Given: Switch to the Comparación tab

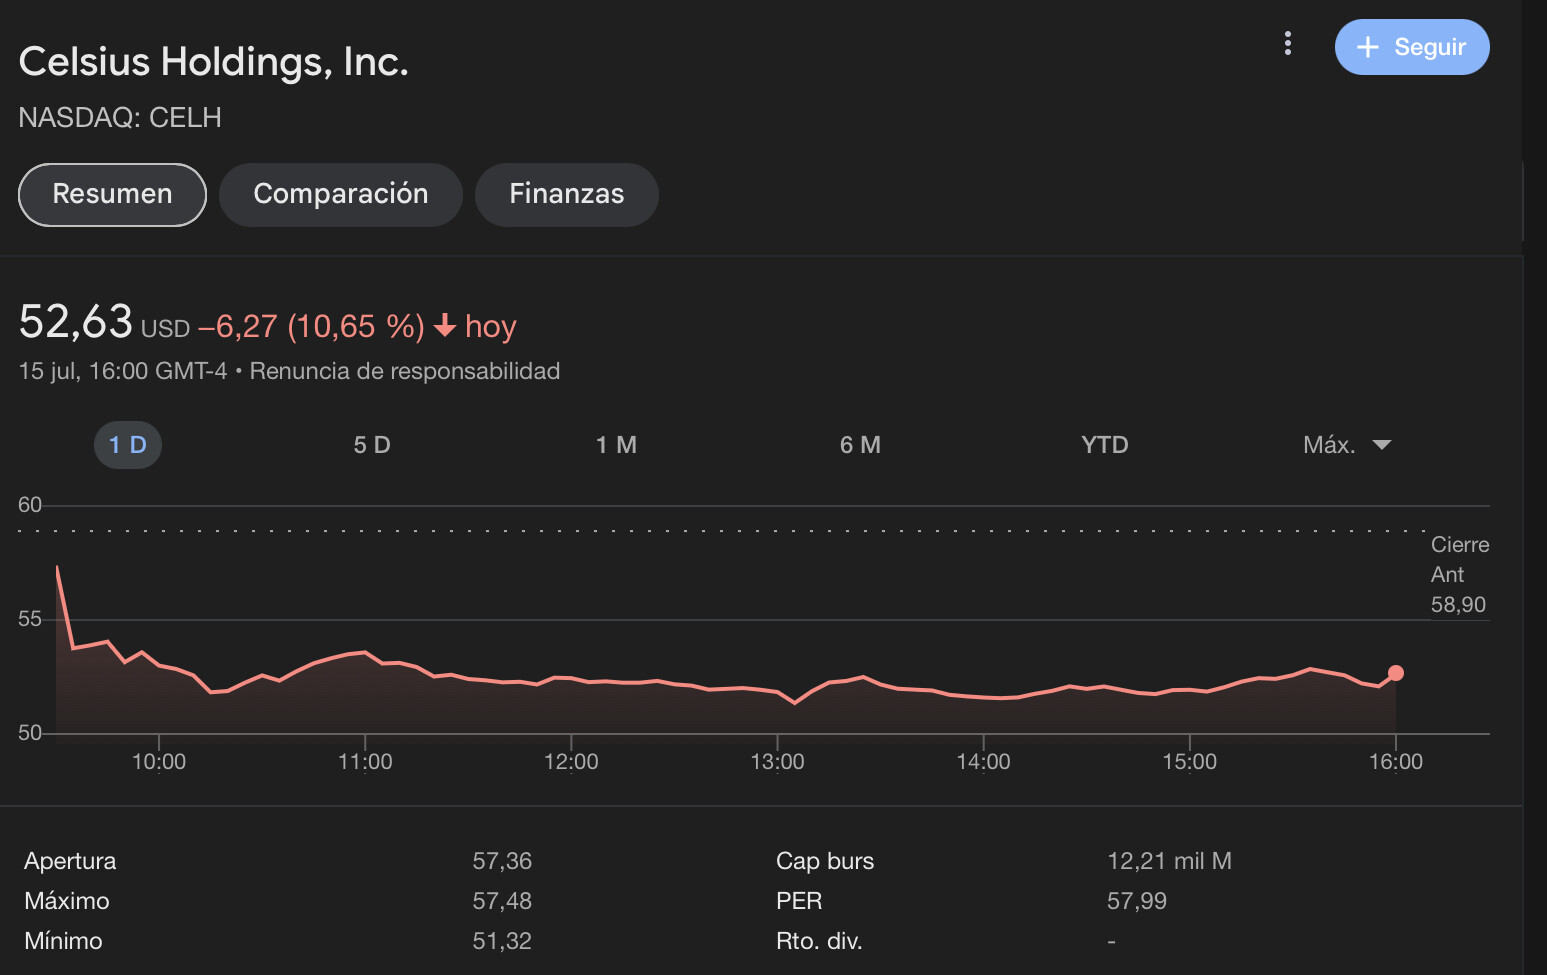Looking at the screenshot, I should (341, 194).
